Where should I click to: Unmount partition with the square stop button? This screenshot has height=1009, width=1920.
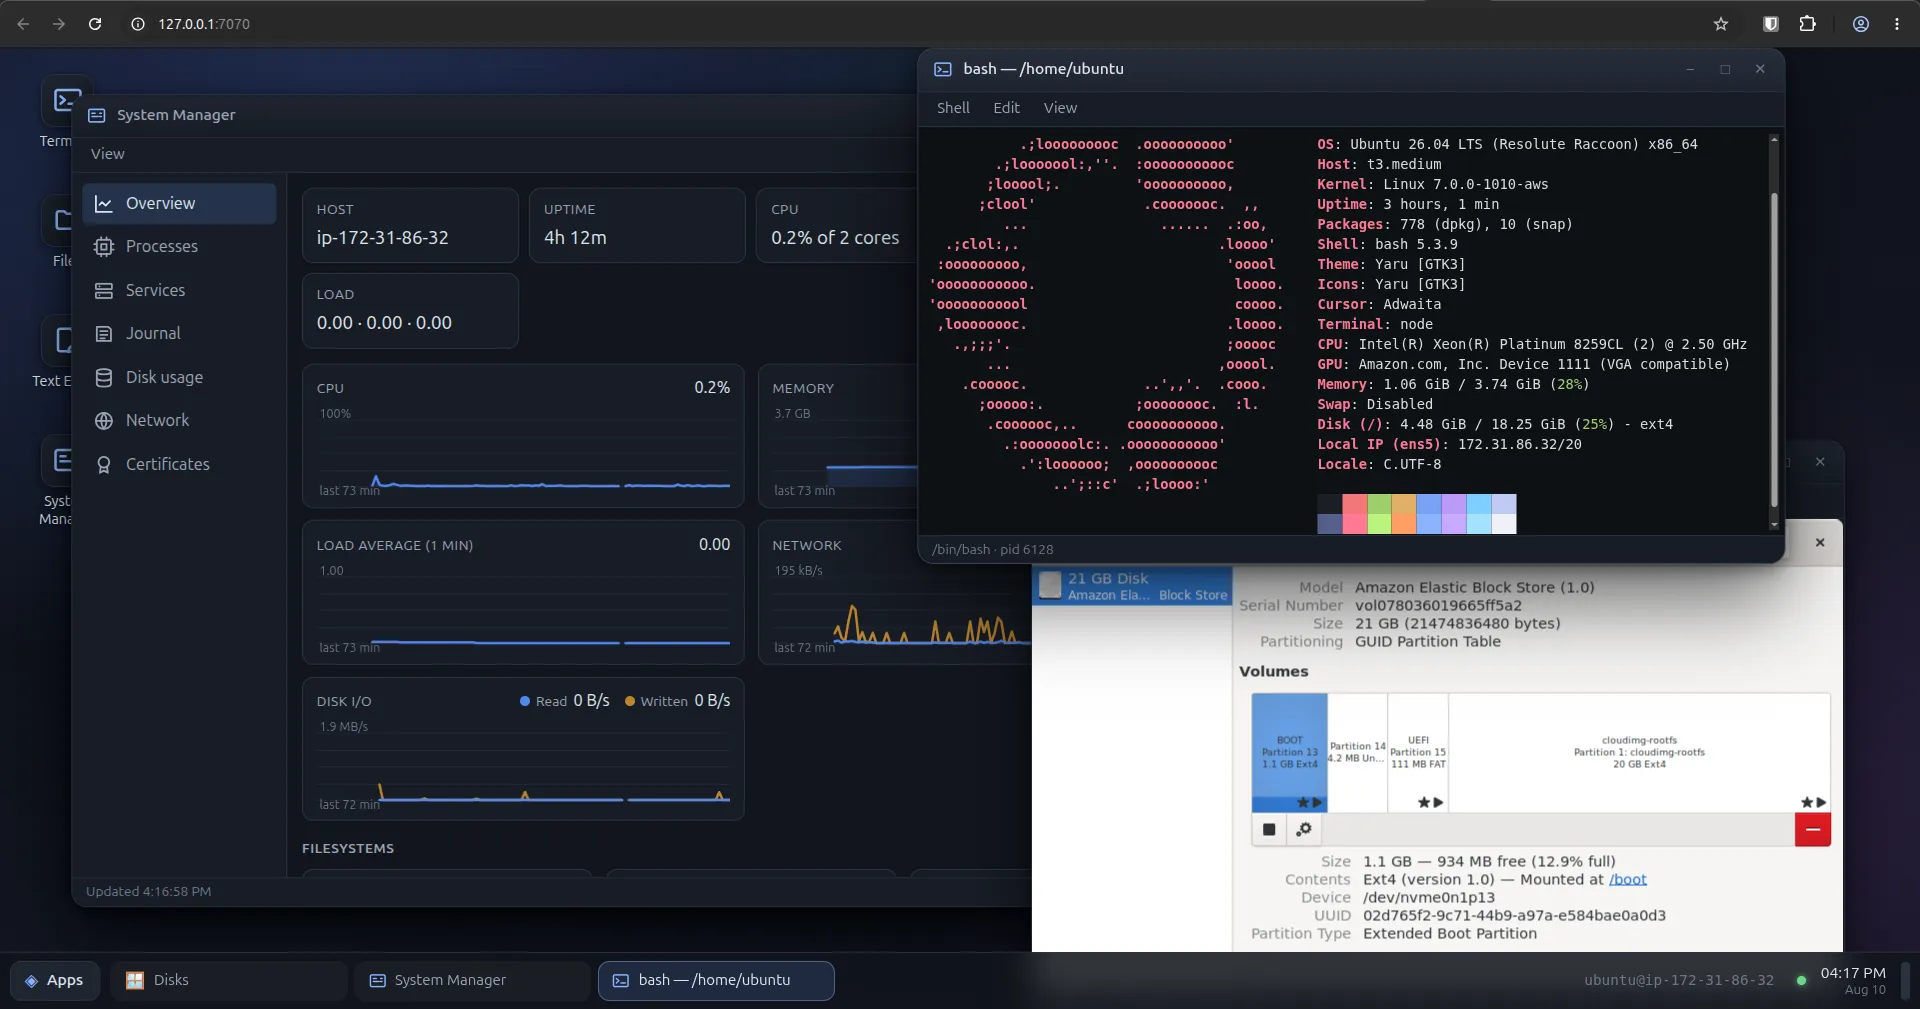[x=1269, y=829]
